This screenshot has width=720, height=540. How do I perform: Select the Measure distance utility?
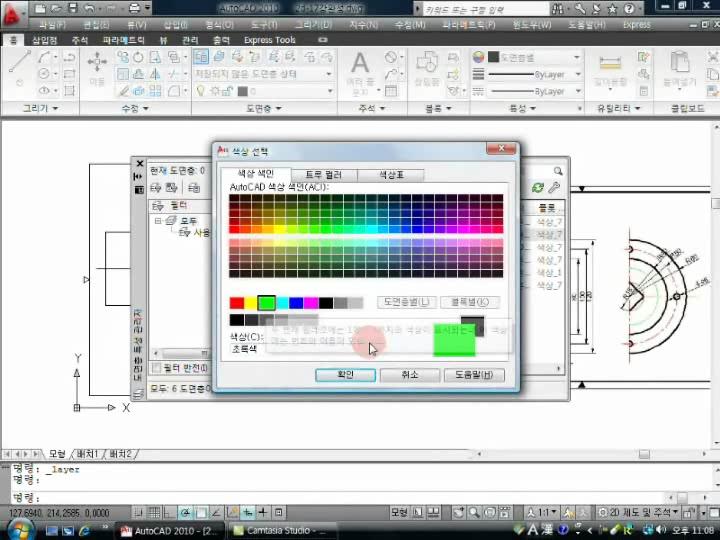click(x=610, y=69)
